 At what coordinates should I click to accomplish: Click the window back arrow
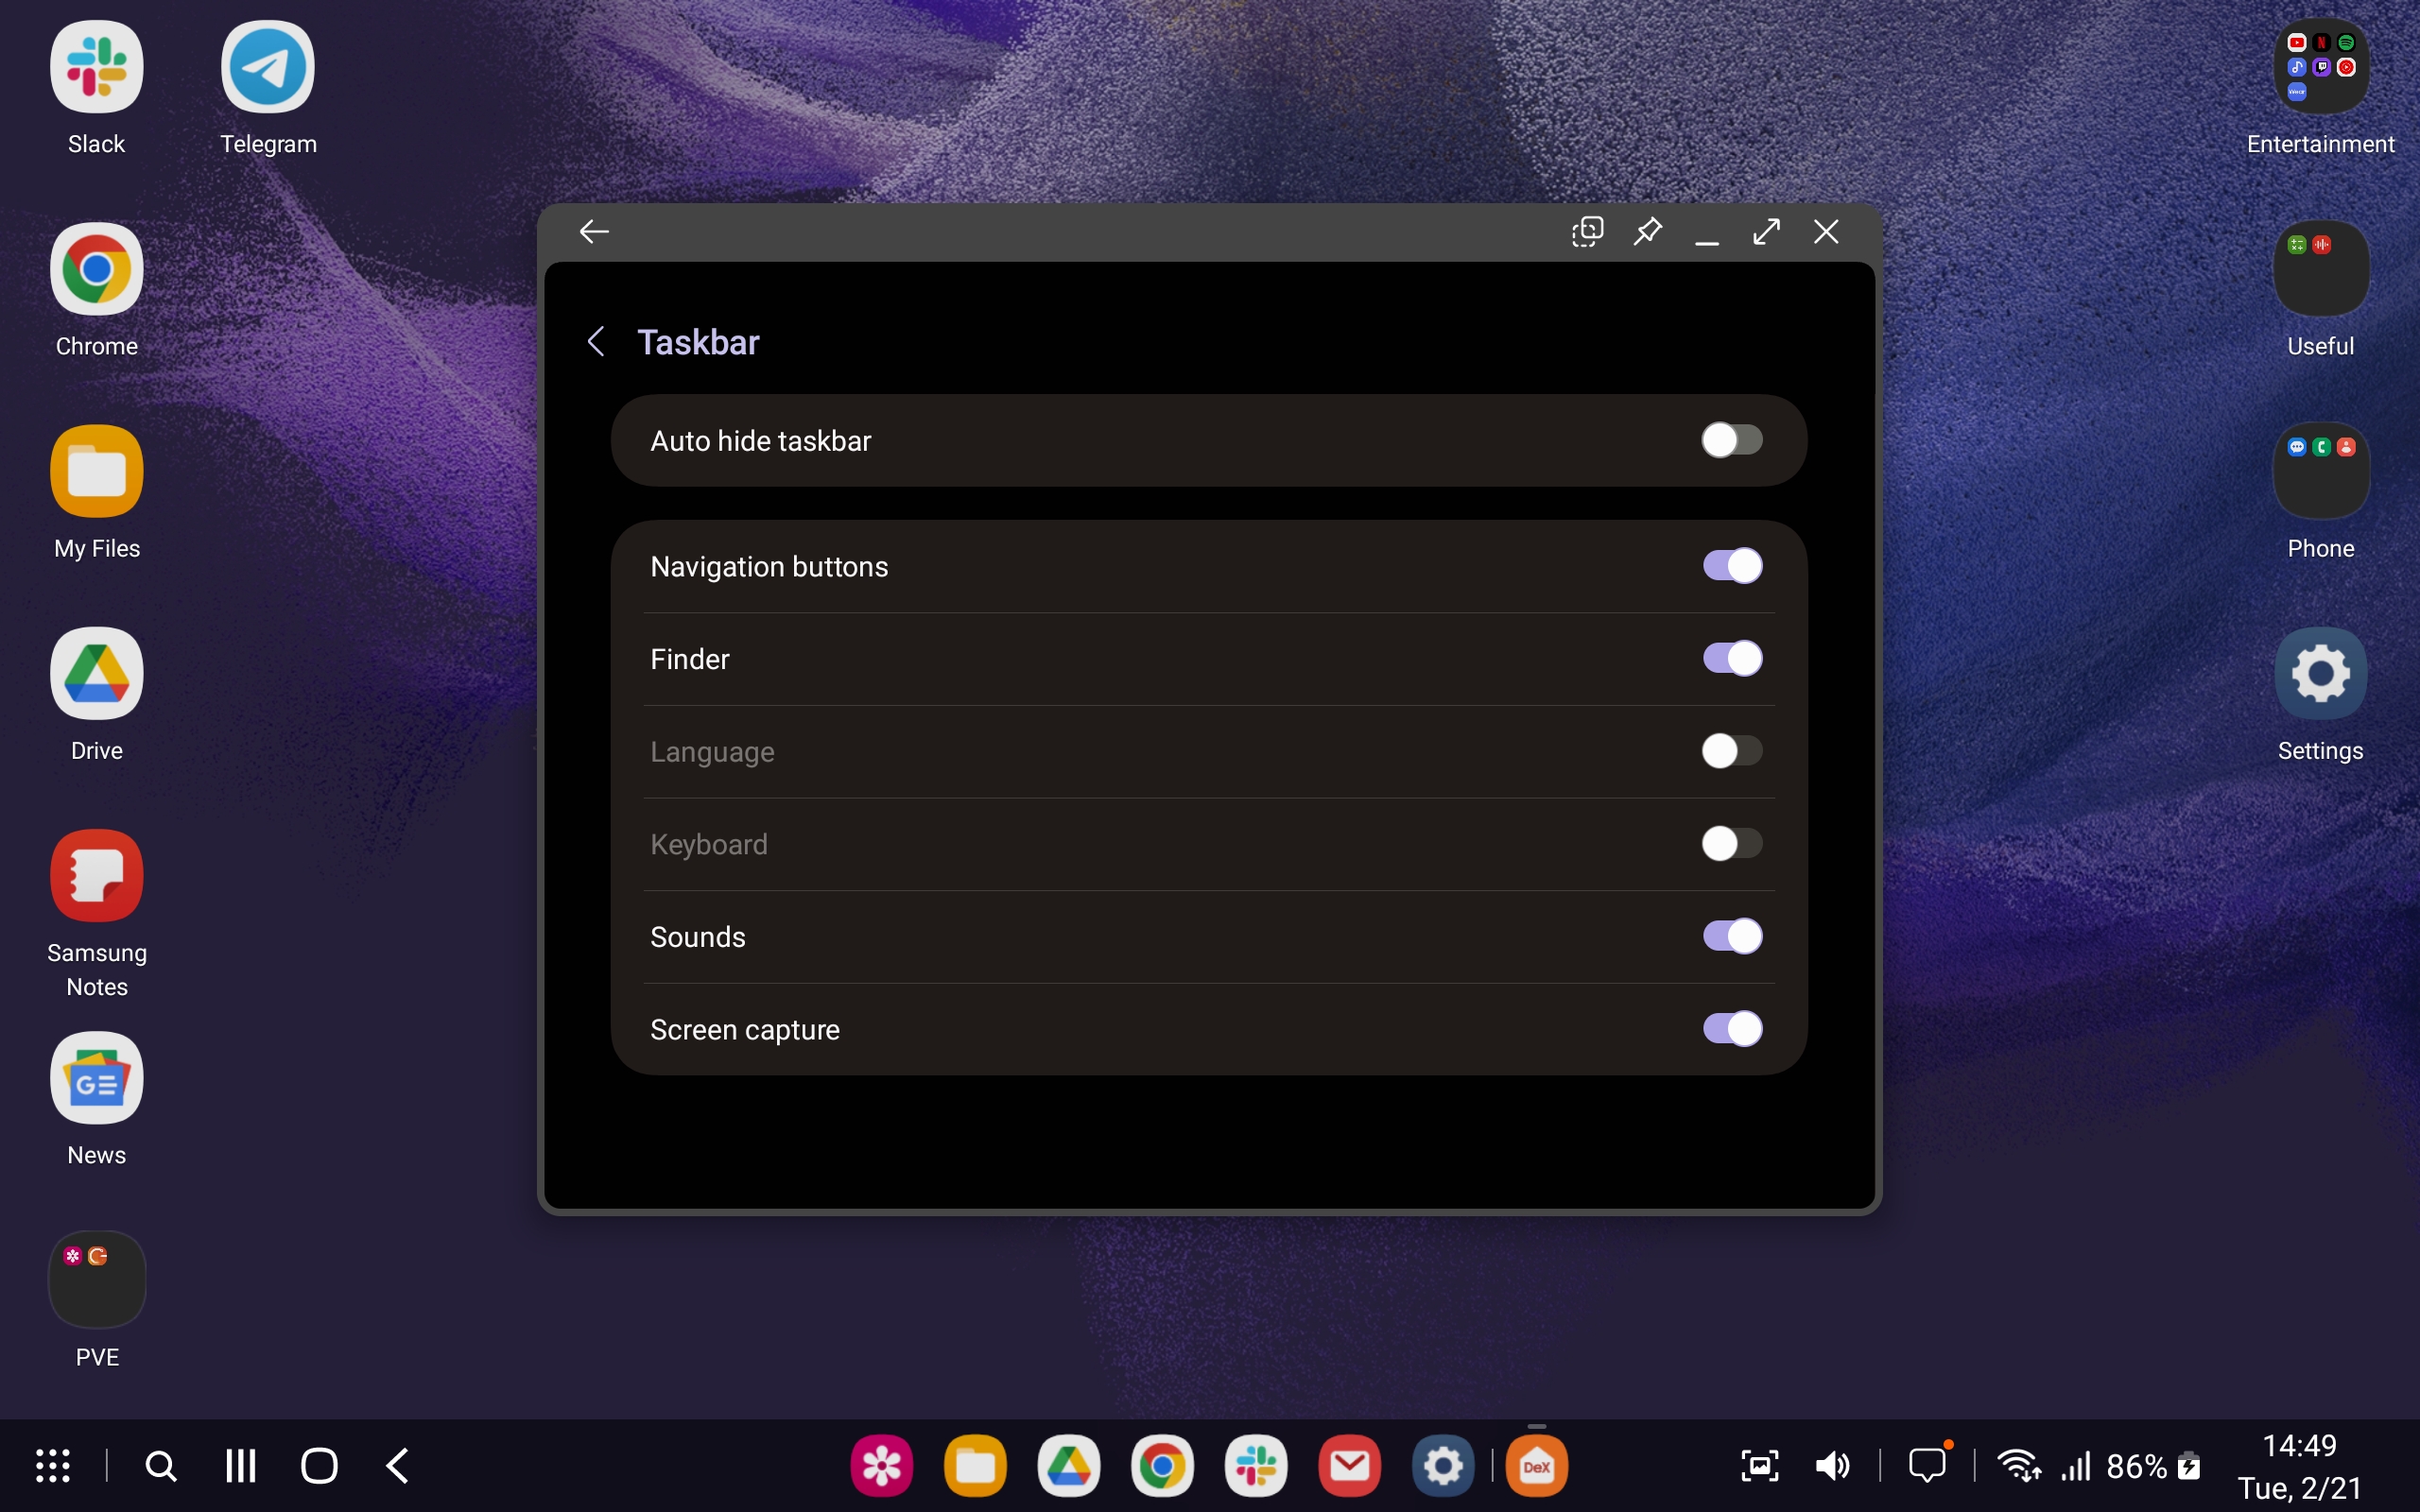click(594, 232)
